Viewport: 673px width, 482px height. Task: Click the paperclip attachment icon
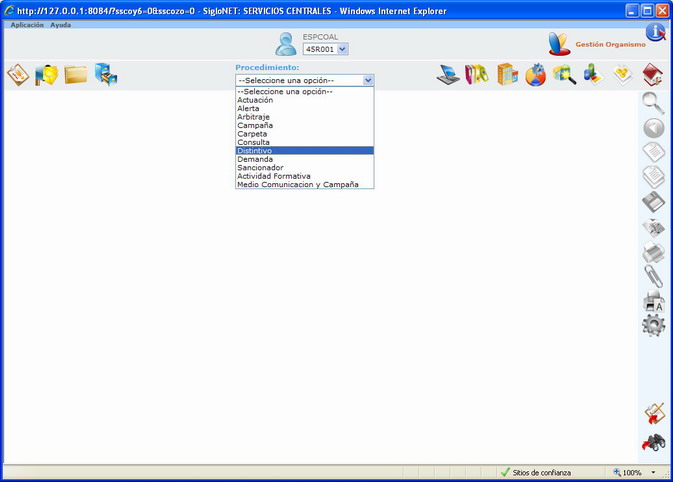[653, 276]
